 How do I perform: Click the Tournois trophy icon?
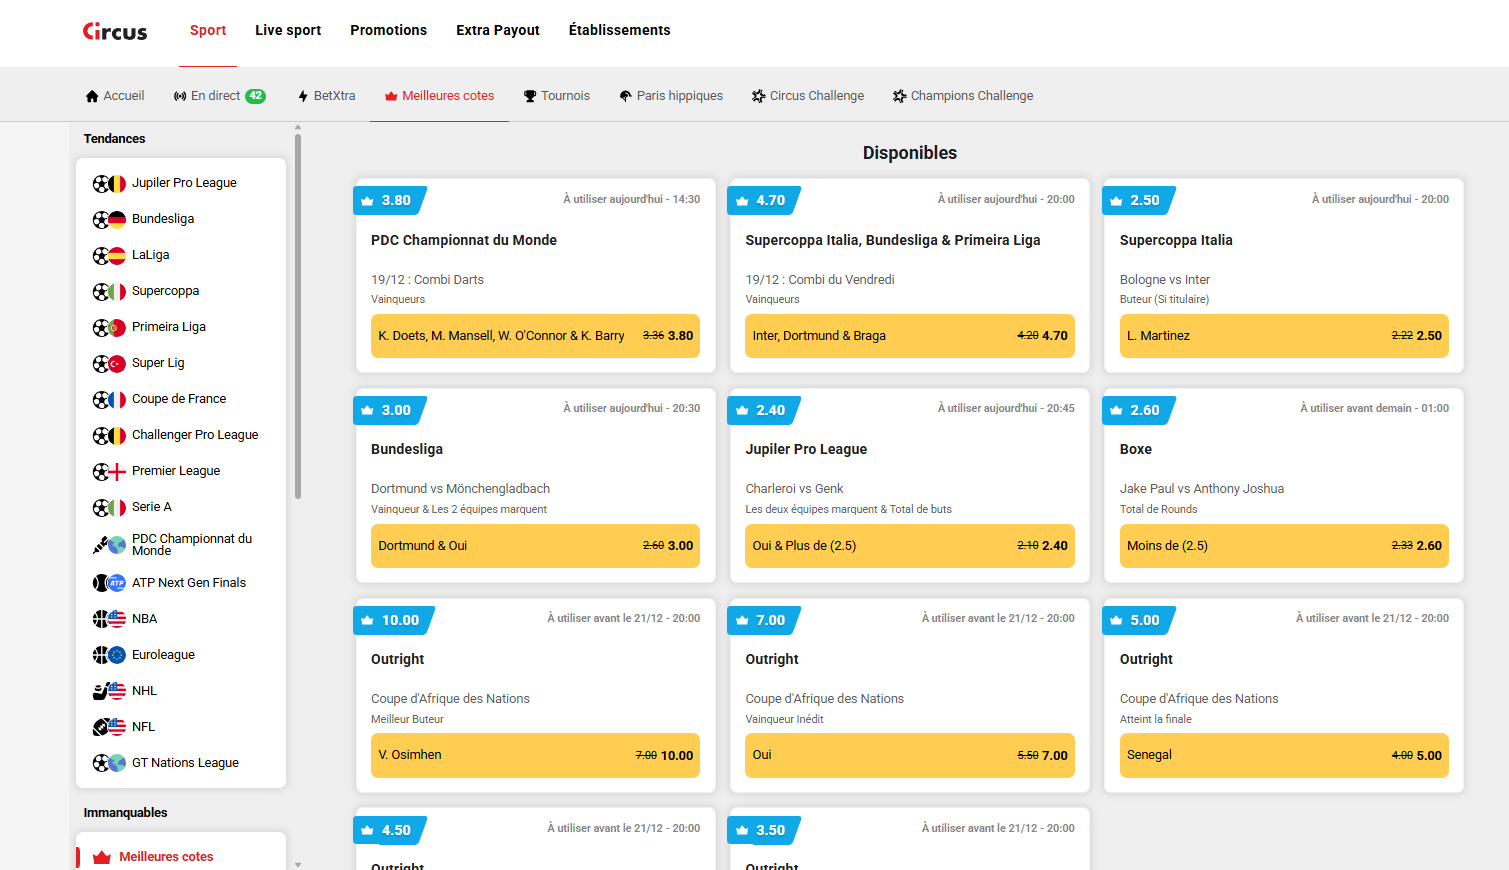click(x=530, y=96)
